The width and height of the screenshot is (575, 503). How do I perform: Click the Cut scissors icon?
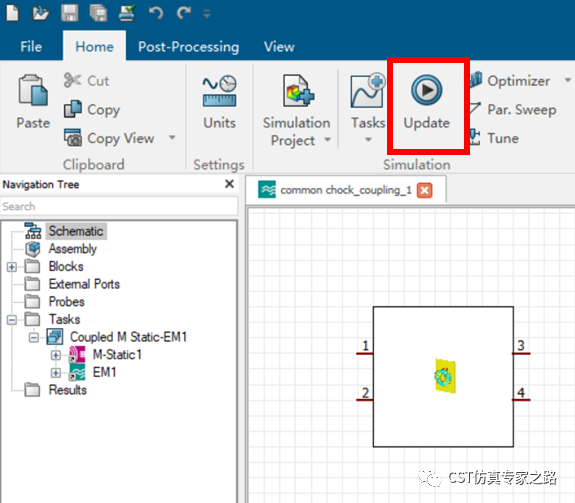coord(72,80)
